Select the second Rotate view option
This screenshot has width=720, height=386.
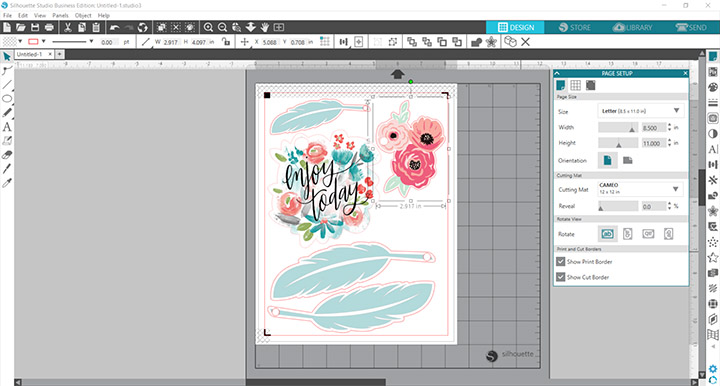[x=627, y=234]
